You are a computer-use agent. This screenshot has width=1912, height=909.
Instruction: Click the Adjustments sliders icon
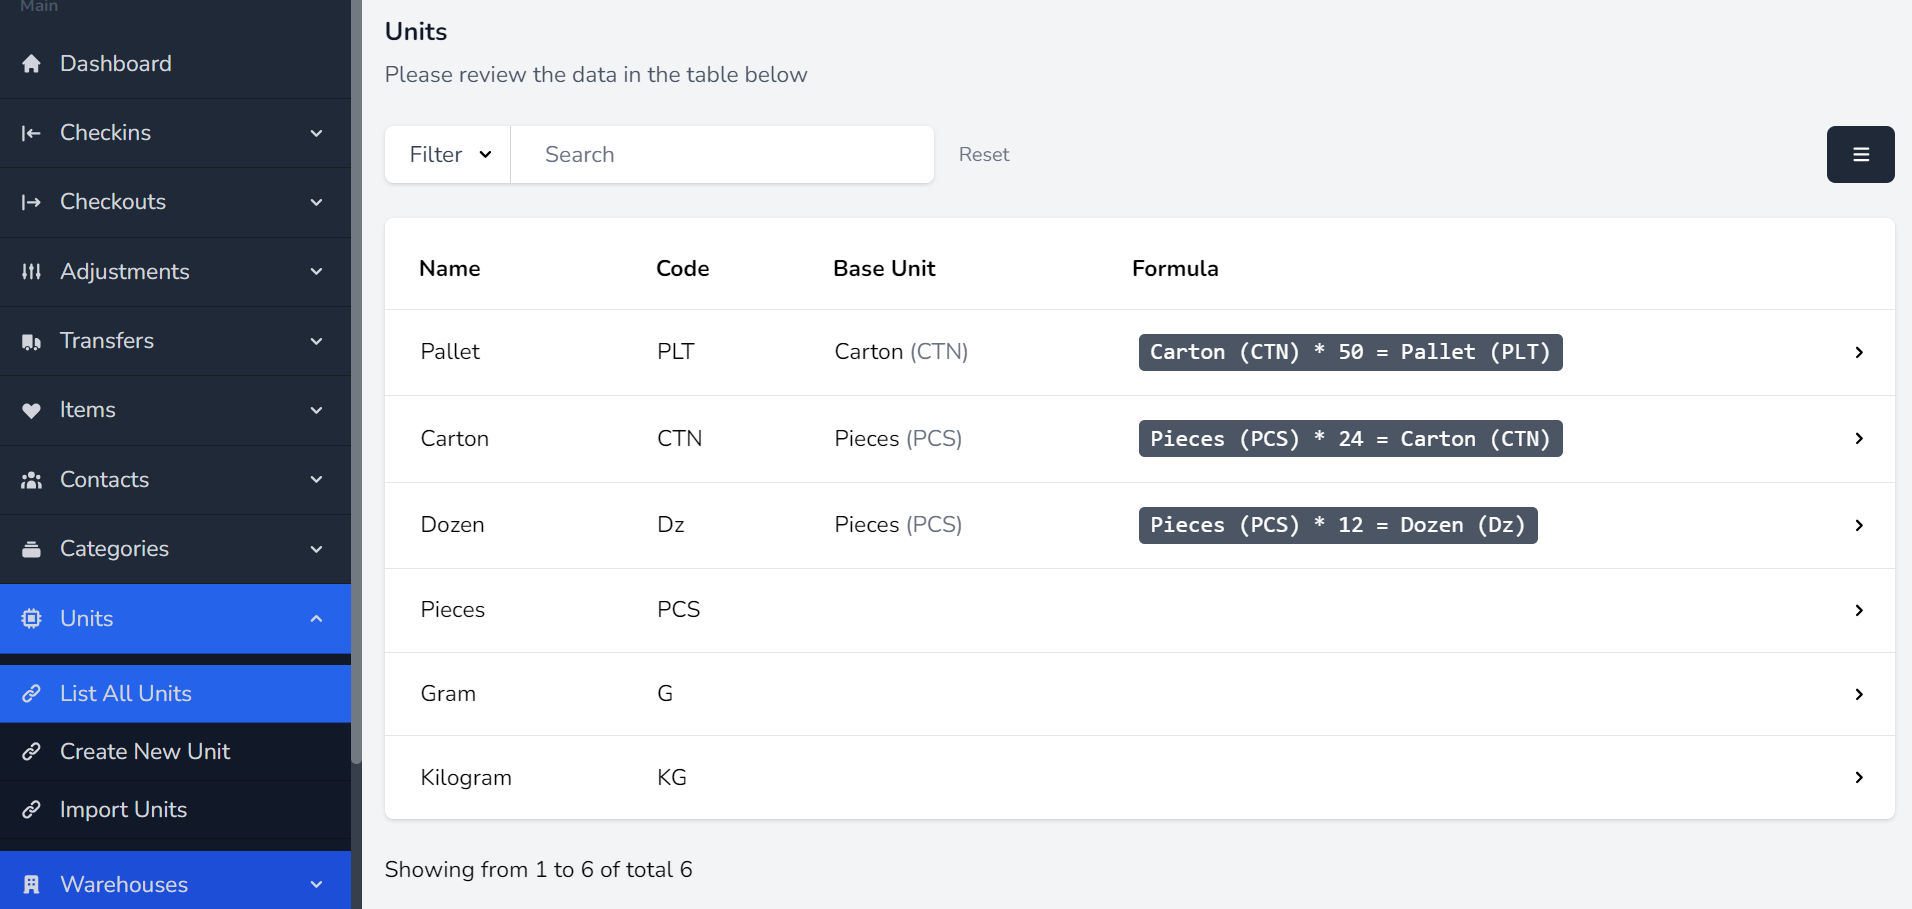pyautogui.click(x=31, y=272)
